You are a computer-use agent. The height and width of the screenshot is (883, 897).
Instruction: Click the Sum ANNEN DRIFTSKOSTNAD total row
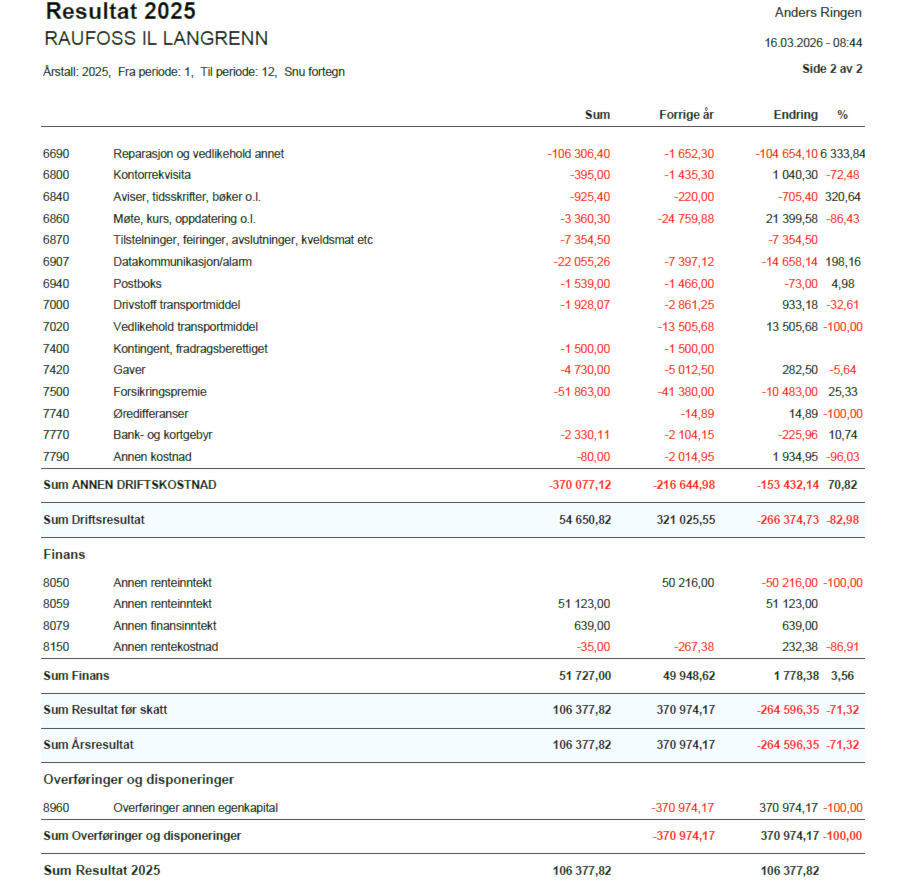click(130, 485)
